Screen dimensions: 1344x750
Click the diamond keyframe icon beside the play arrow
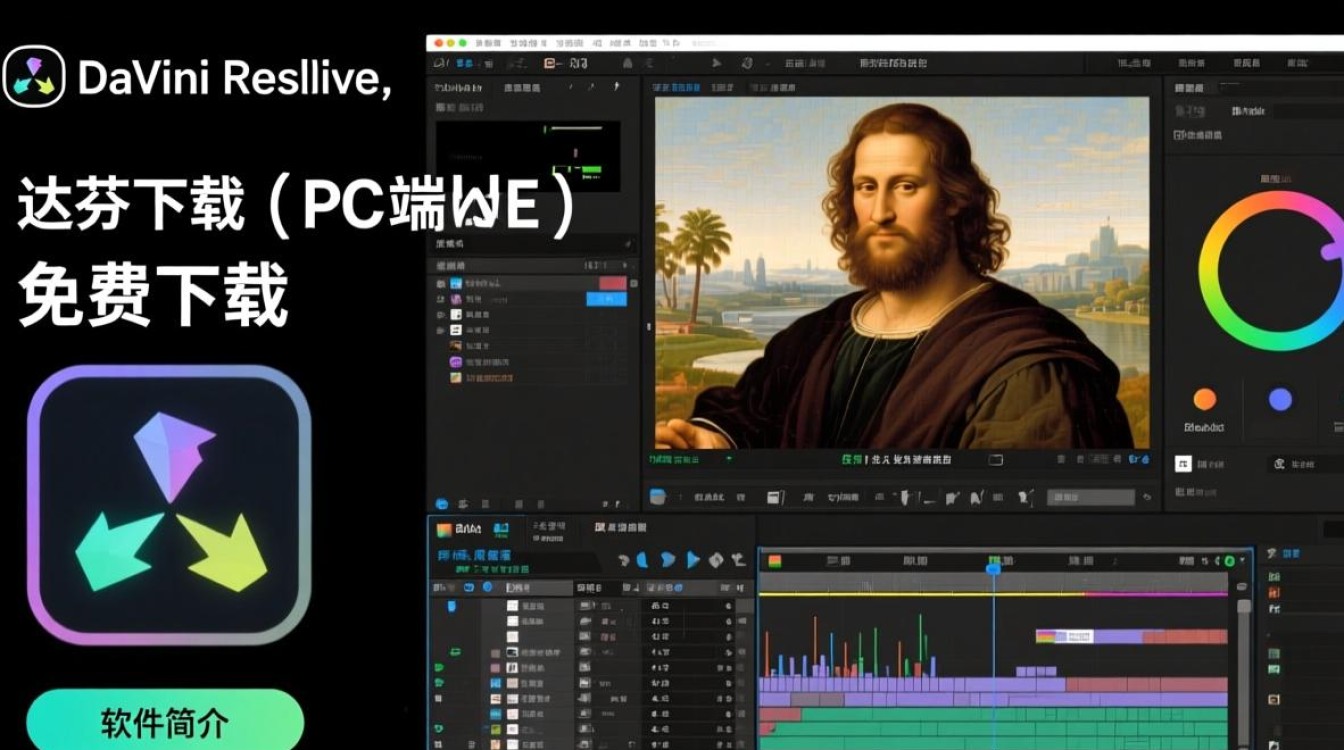click(x=716, y=560)
